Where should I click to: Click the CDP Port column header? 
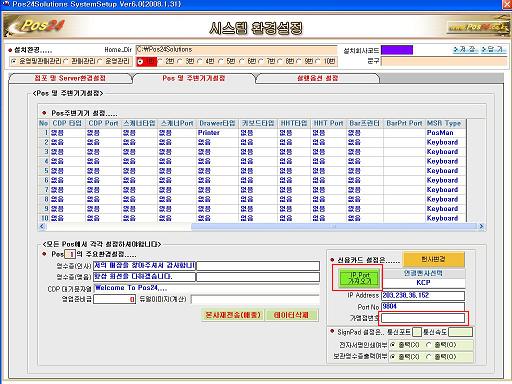click(103, 123)
